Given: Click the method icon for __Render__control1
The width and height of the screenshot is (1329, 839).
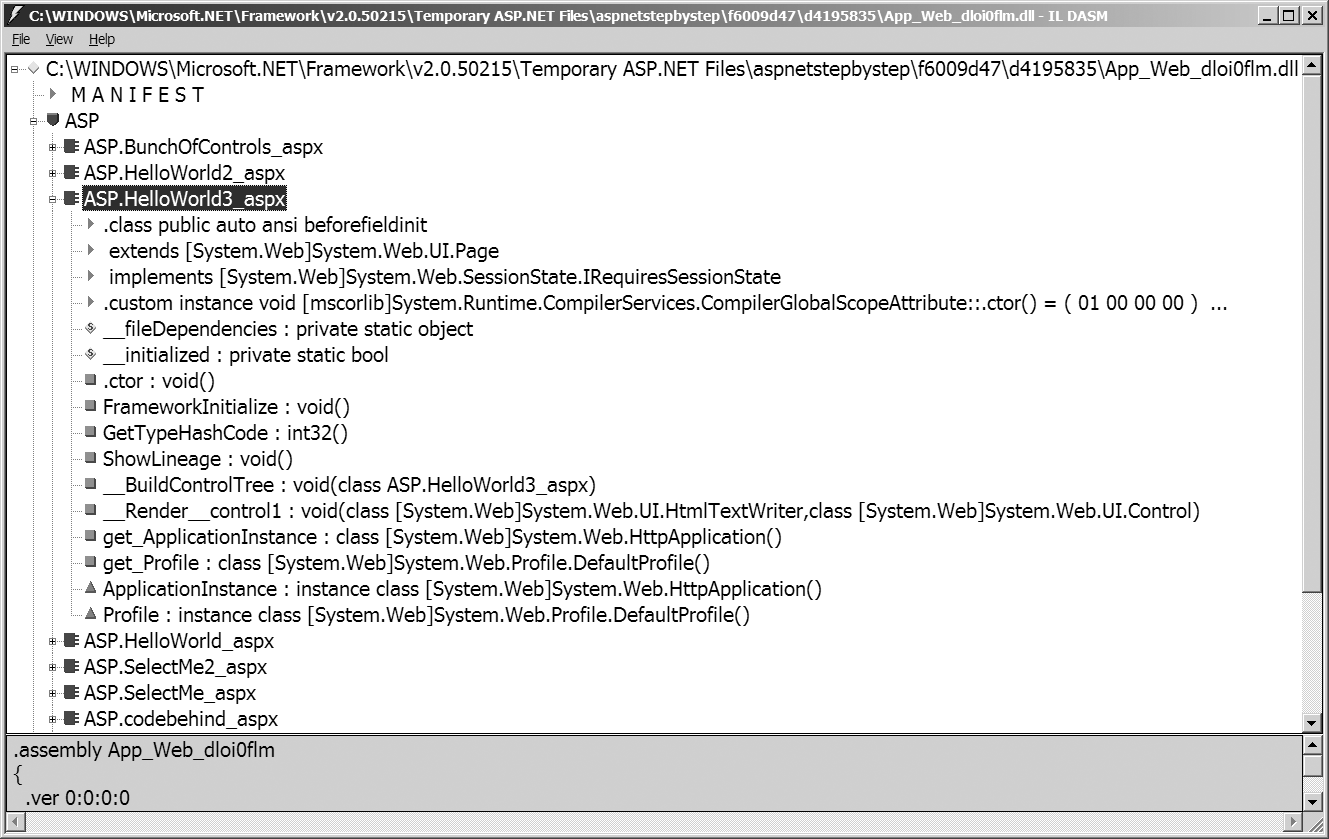Looking at the screenshot, I should click(x=91, y=511).
